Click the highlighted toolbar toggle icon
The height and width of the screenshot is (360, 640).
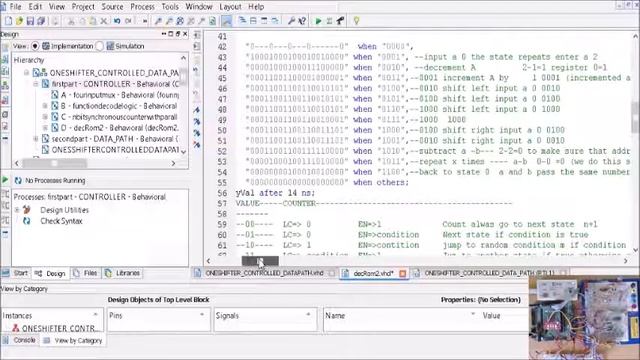click(227, 21)
